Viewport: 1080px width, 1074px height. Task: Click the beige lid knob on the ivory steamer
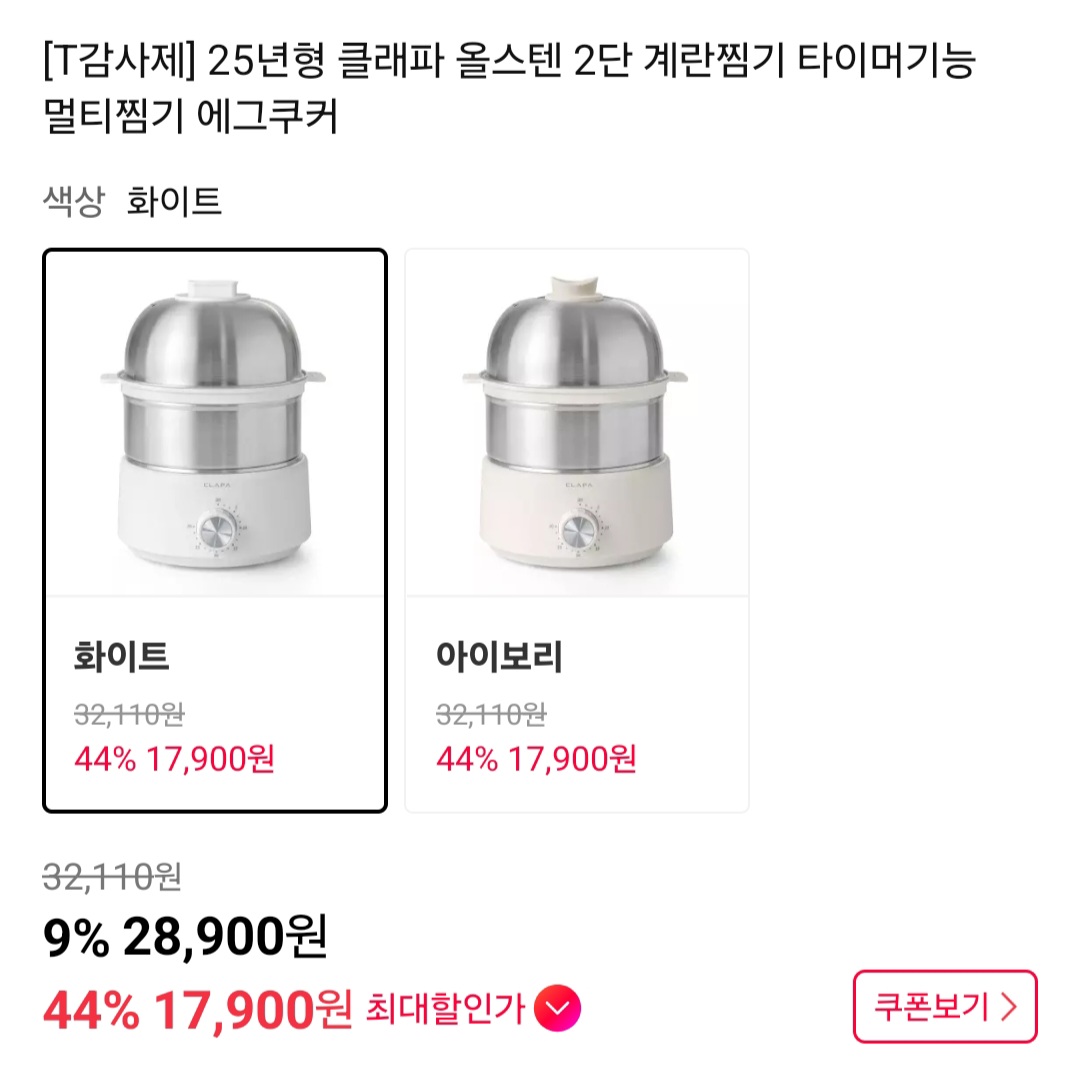click(575, 285)
